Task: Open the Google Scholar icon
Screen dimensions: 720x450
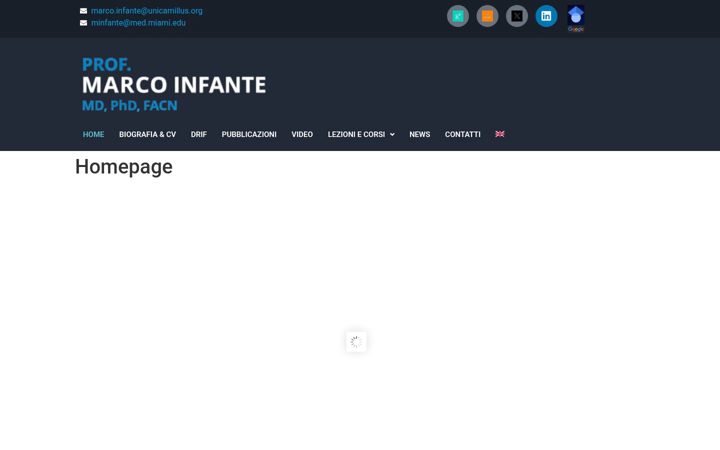Action: pos(576,18)
